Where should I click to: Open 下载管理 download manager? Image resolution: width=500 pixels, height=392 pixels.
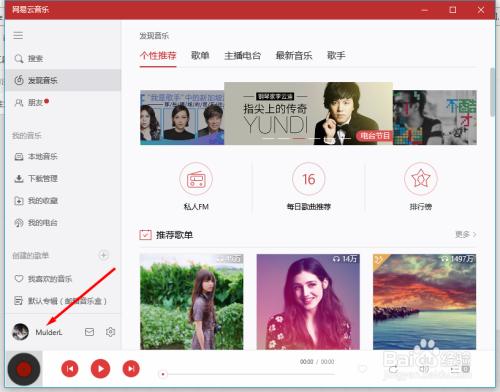(63, 179)
